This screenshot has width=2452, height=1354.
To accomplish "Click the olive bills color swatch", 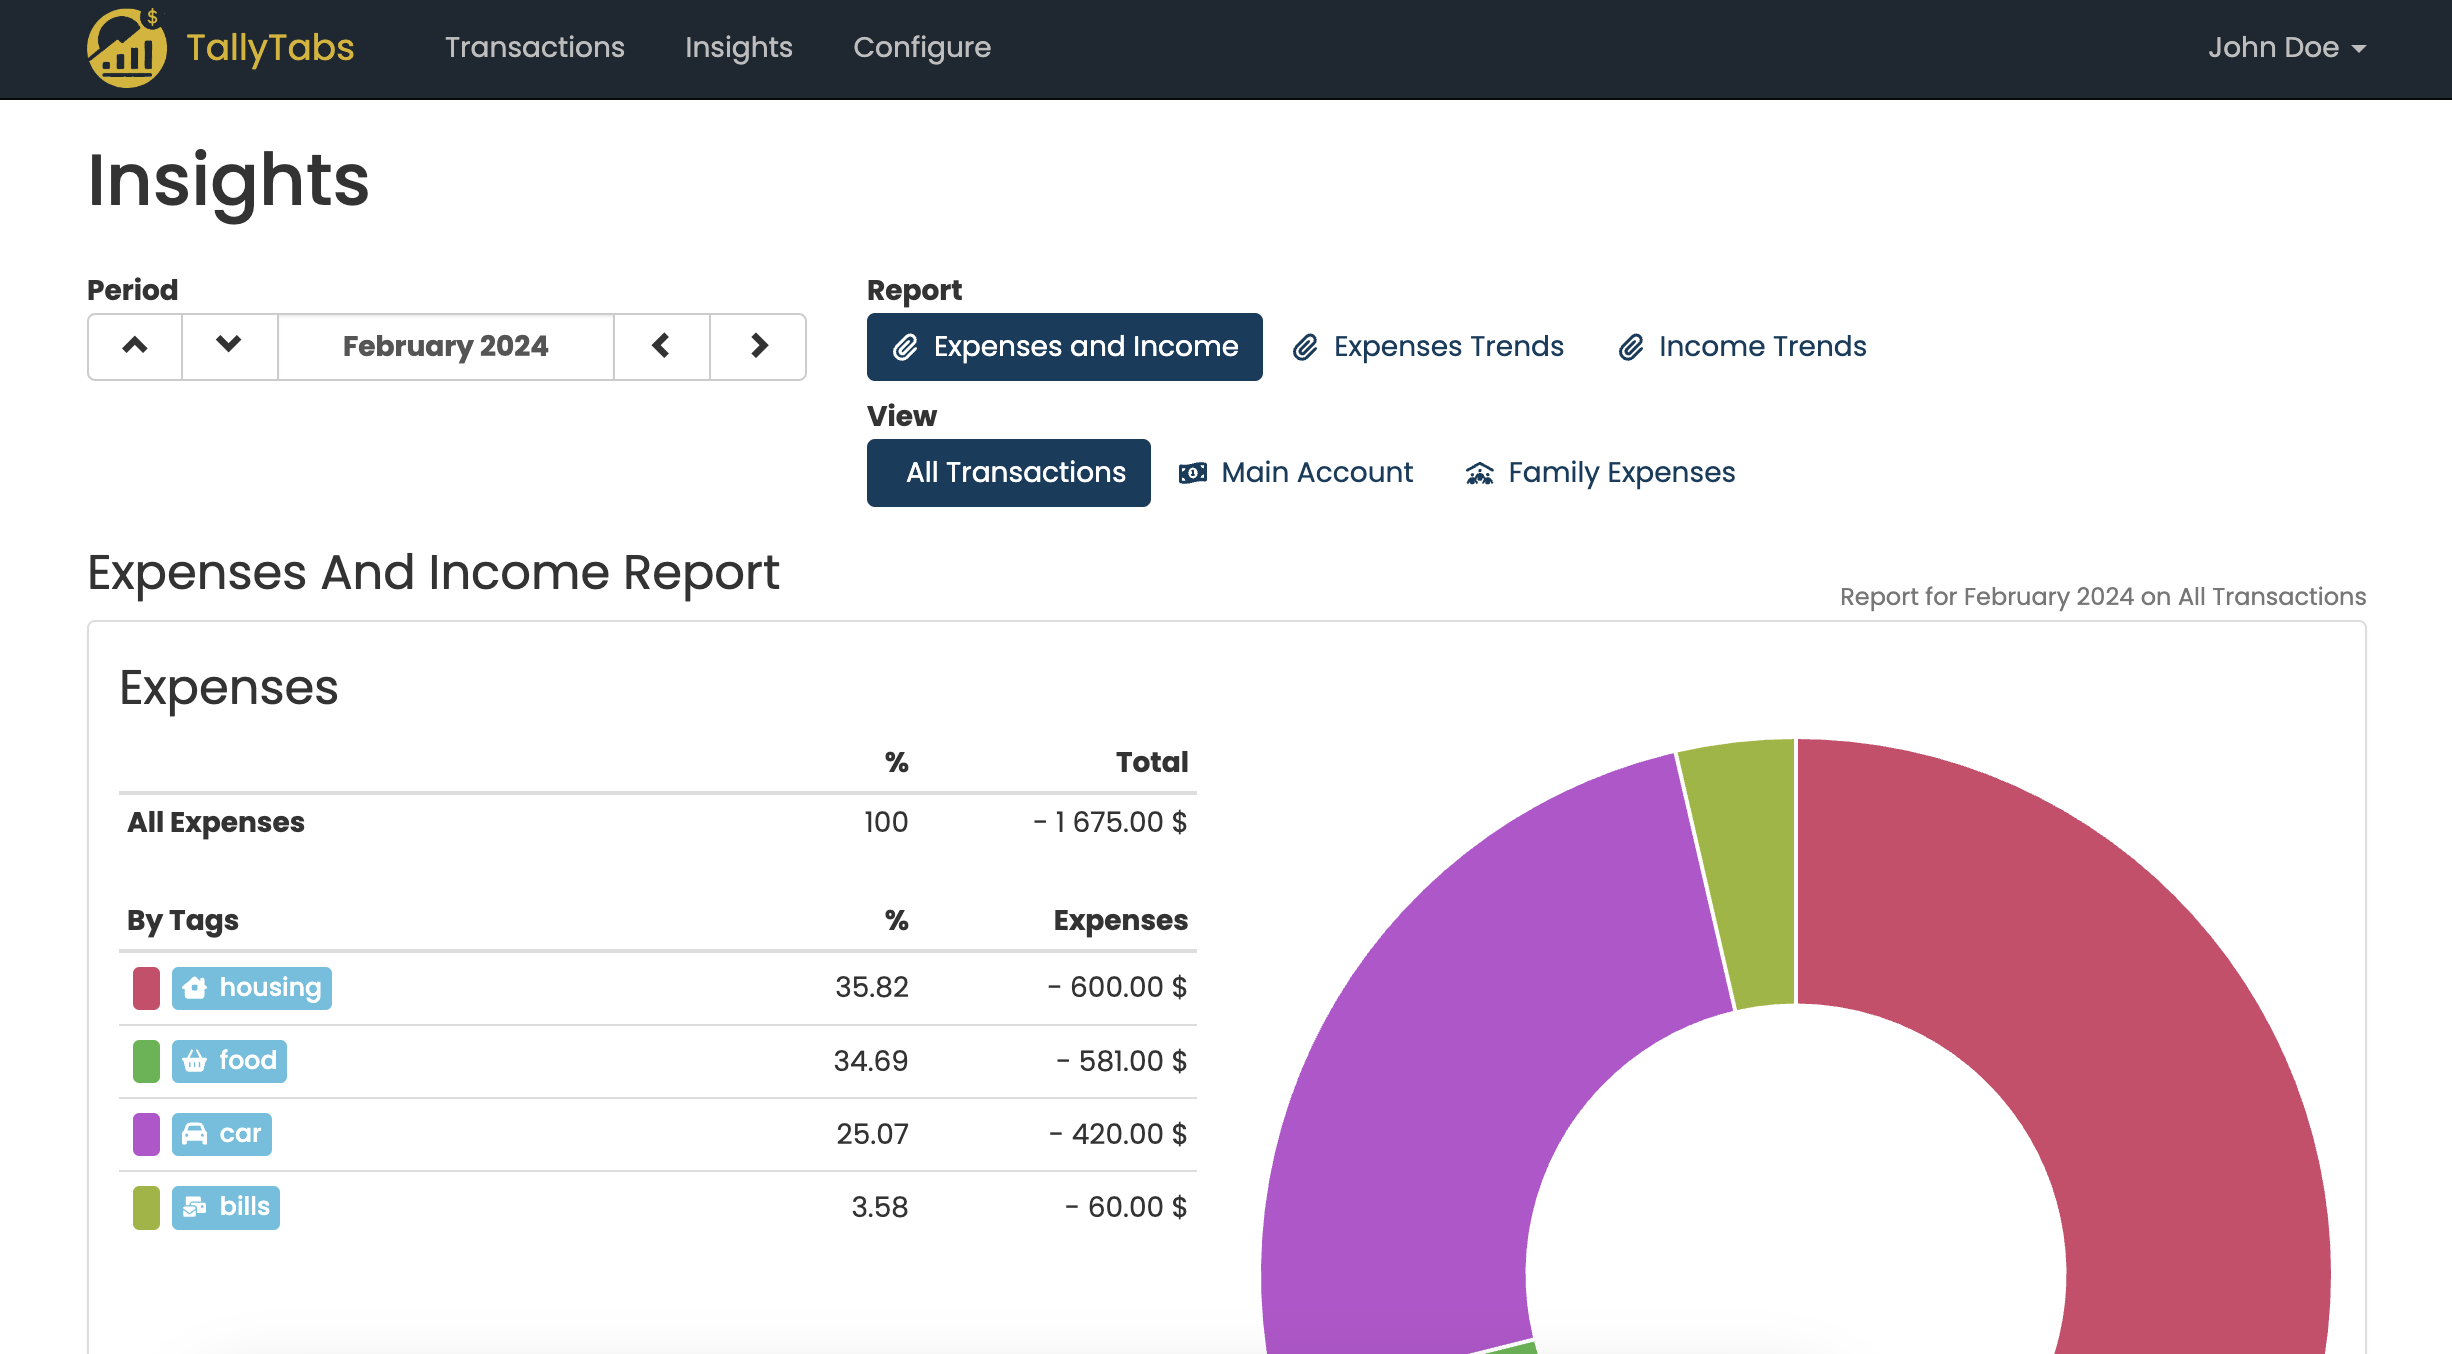I will coord(146,1207).
